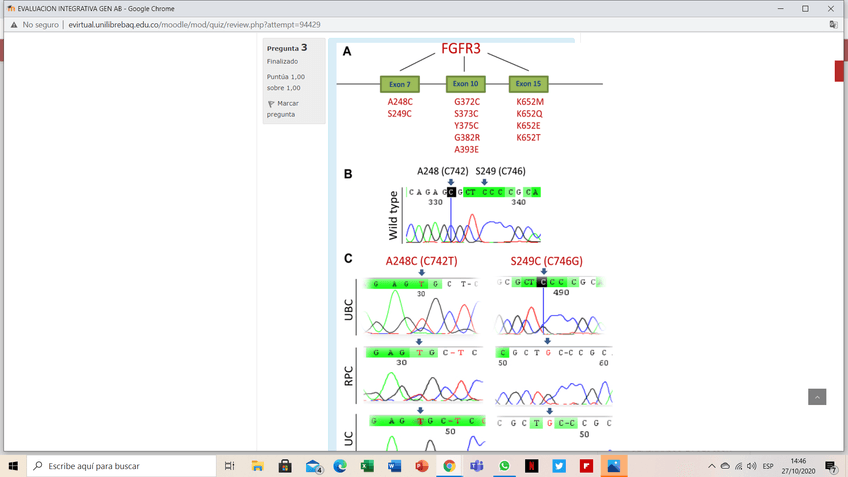
Task: Show hidden system tray icons
Action: click(x=711, y=466)
